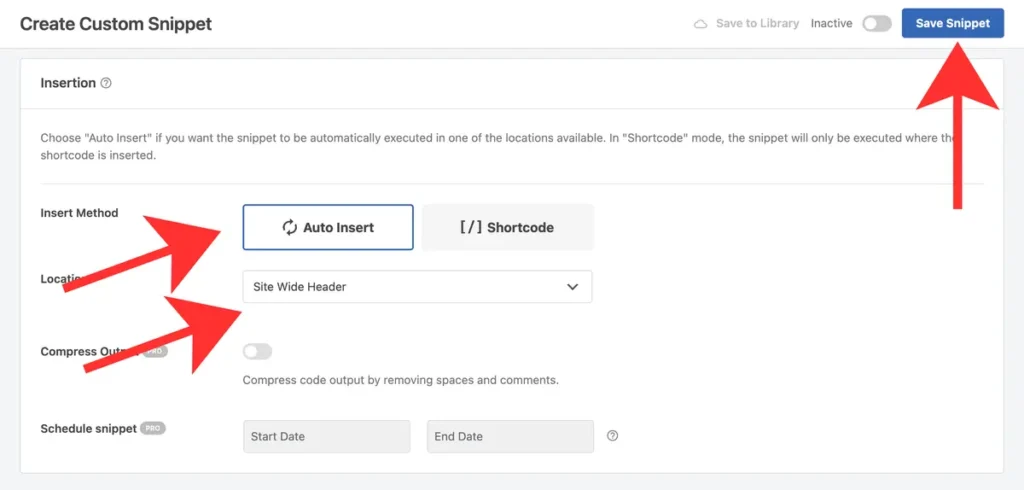Viewport: 1024px width, 490px height.
Task: Open the Insertion help question mark icon
Action: (106, 83)
